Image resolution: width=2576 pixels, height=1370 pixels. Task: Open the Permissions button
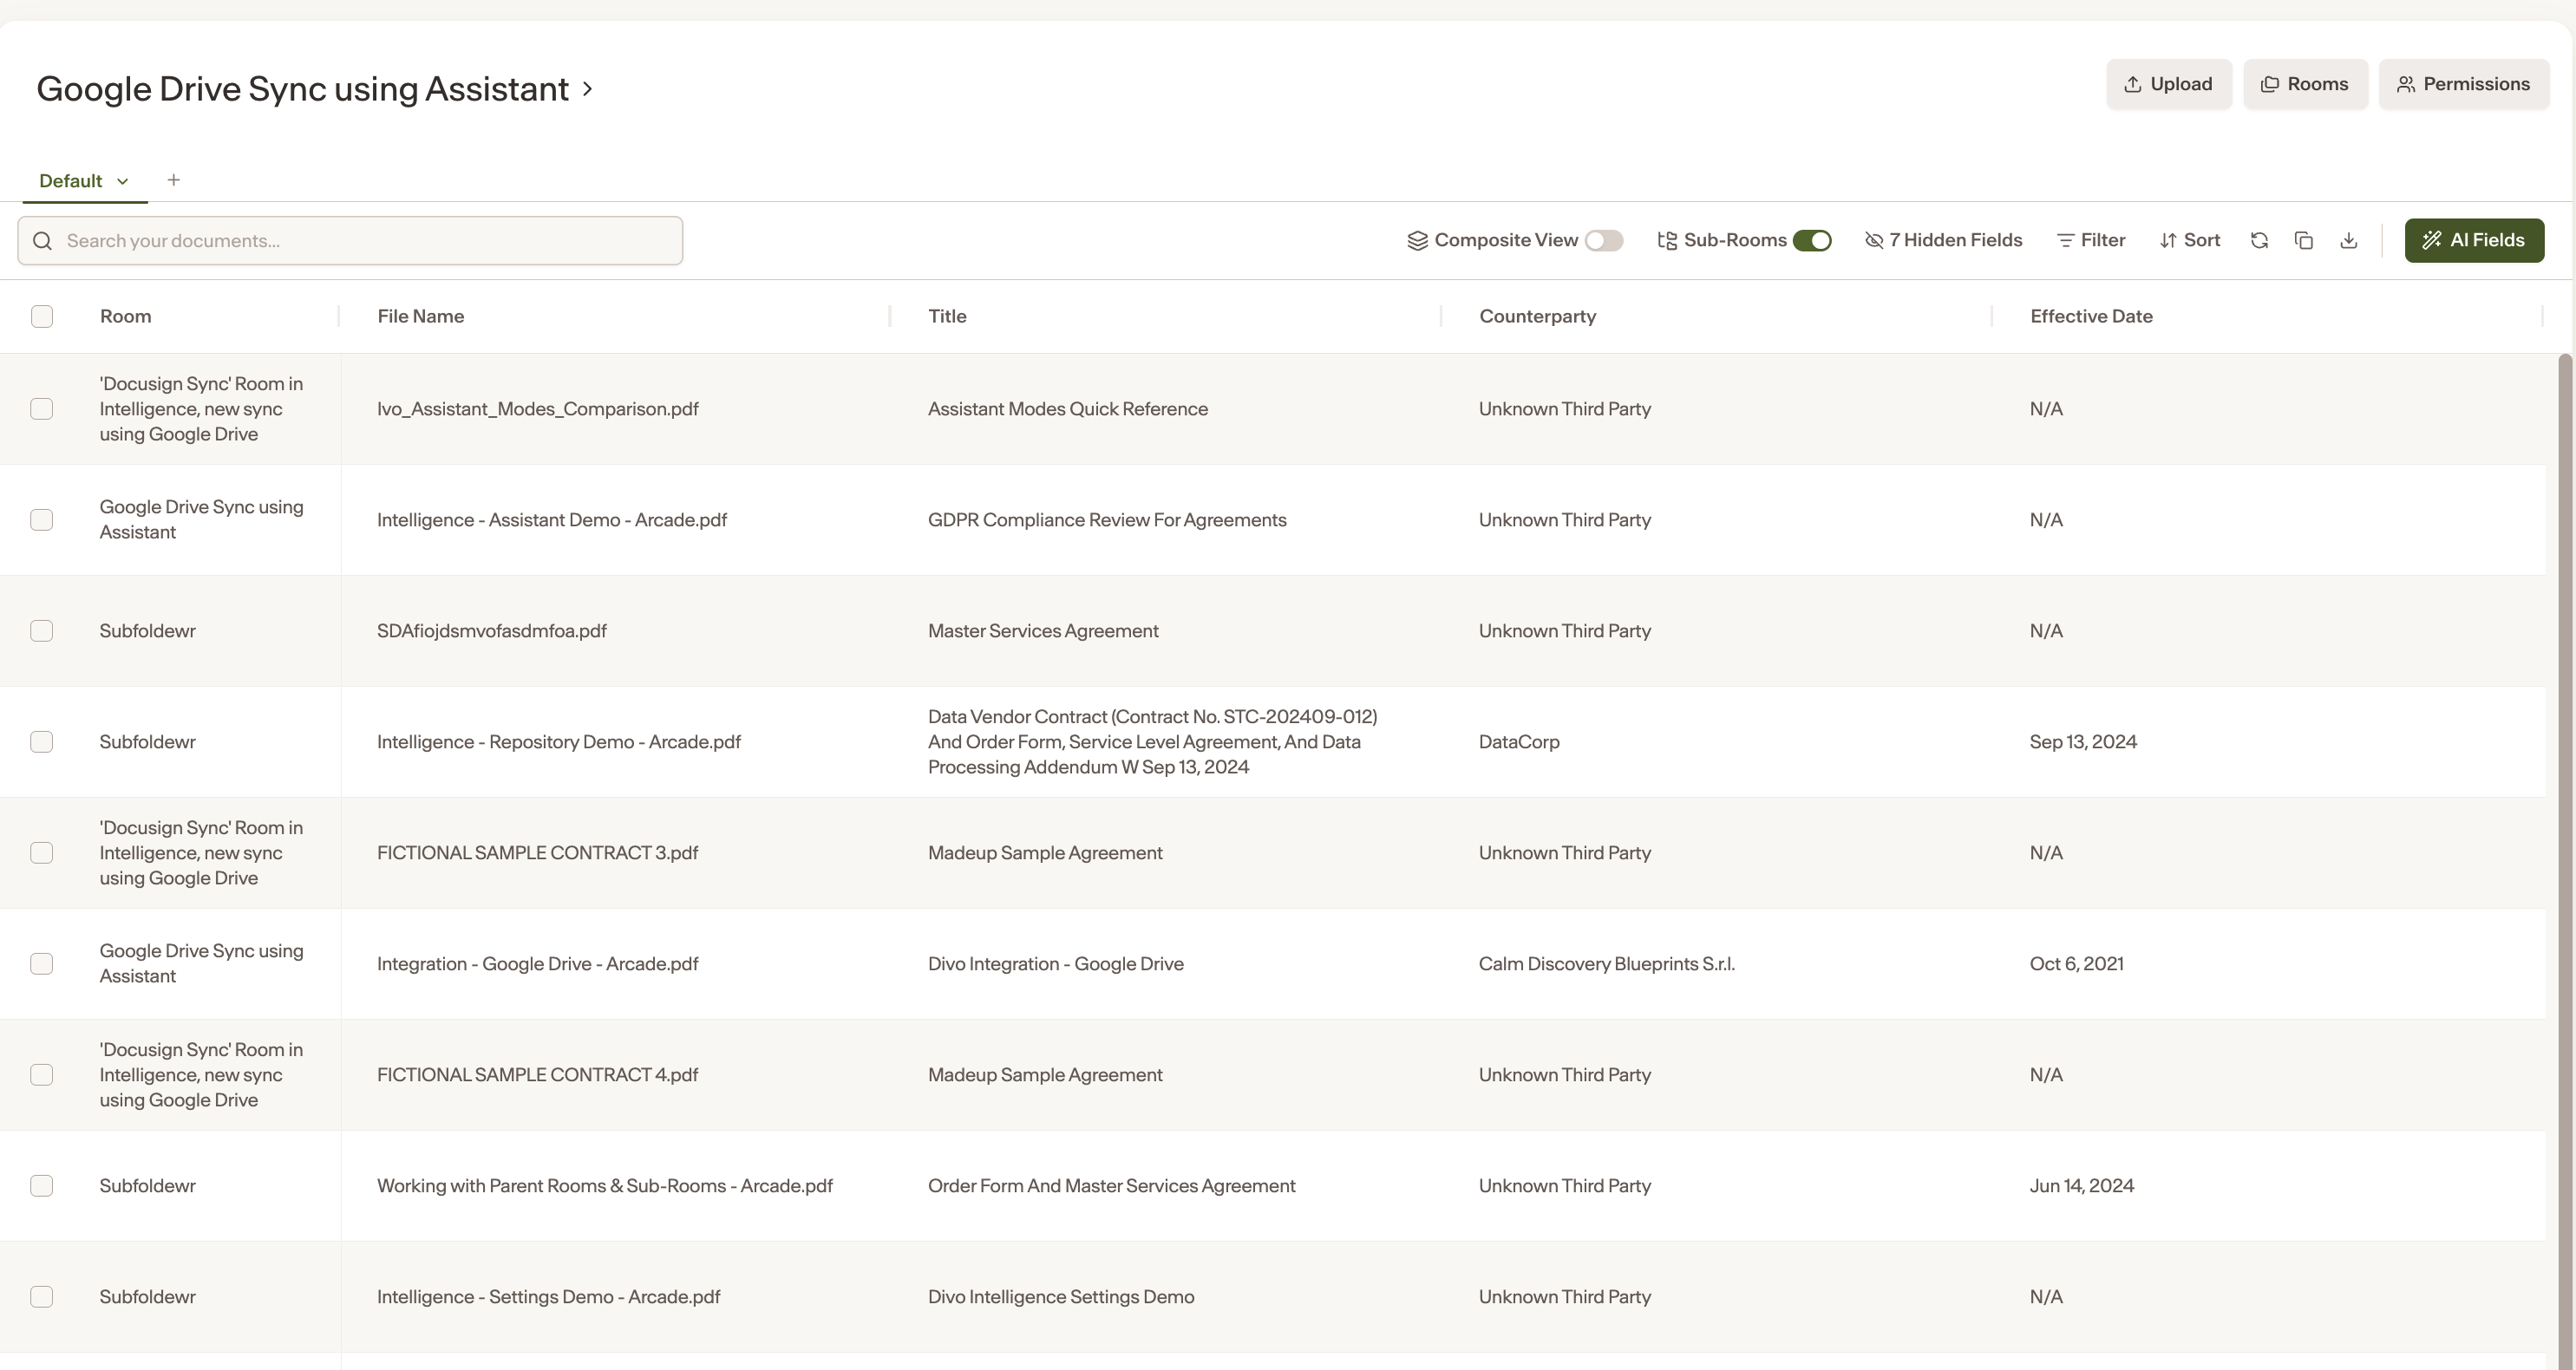pyautogui.click(x=2464, y=84)
